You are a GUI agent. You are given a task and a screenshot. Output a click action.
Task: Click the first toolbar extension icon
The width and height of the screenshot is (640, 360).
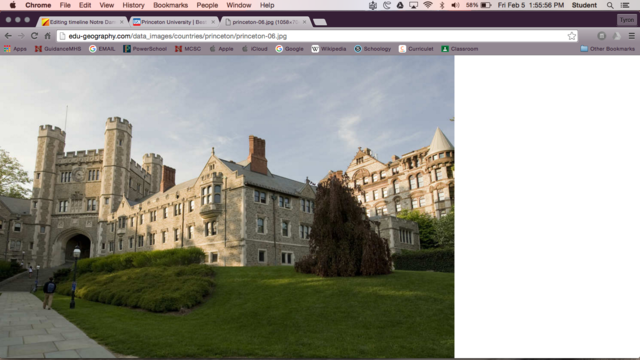[x=602, y=36]
